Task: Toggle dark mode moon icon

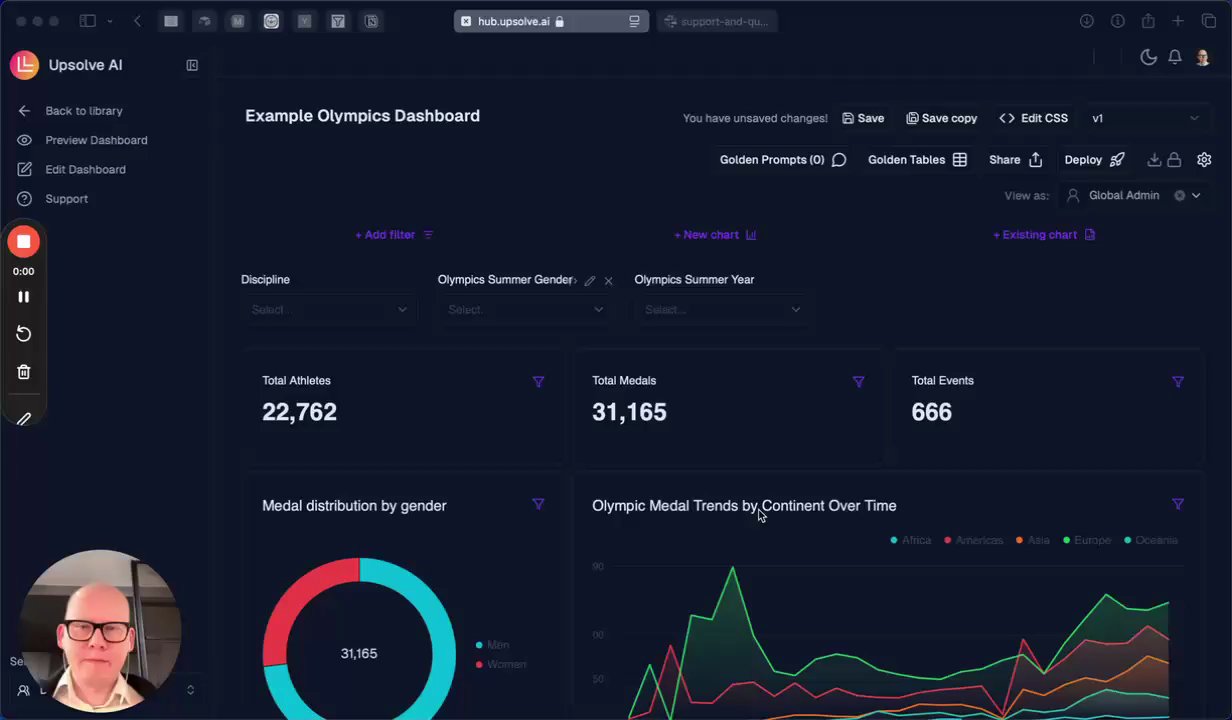Action: click(x=1148, y=57)
